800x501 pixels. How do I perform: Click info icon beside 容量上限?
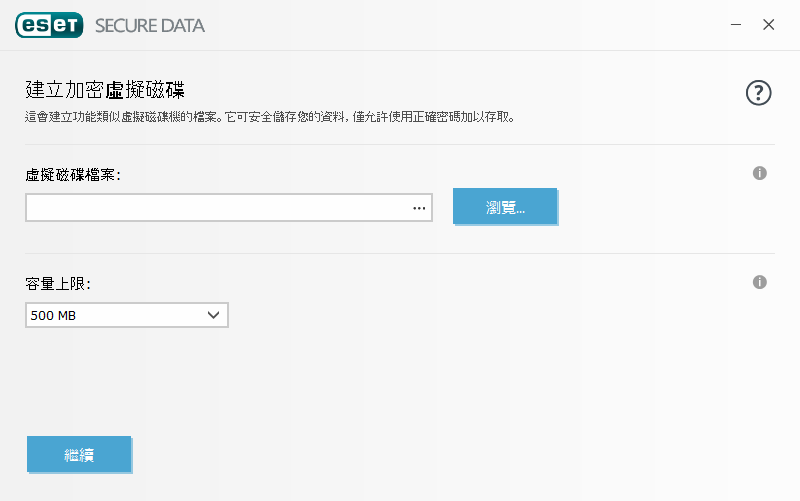pos(759,282)
